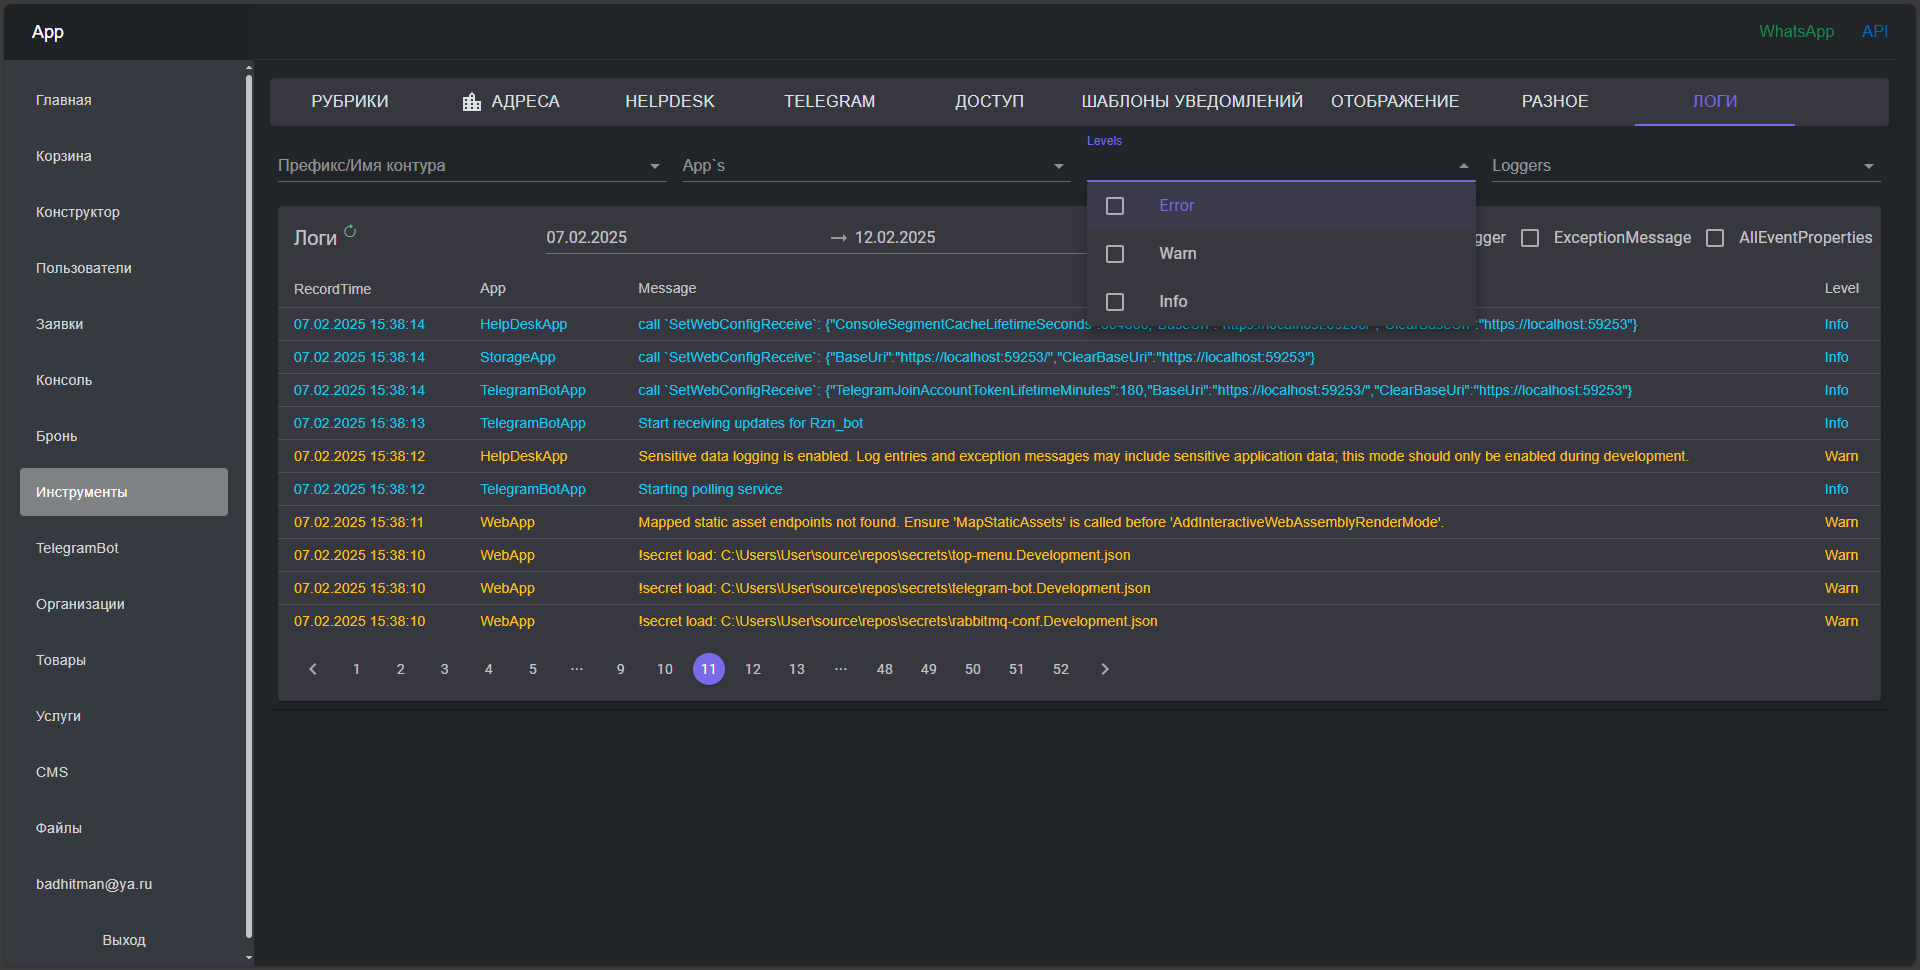Select the 'Start receiving updates for Rzn_bot' row
This screenshot has width=1920, height=970.
(1079, 423)
